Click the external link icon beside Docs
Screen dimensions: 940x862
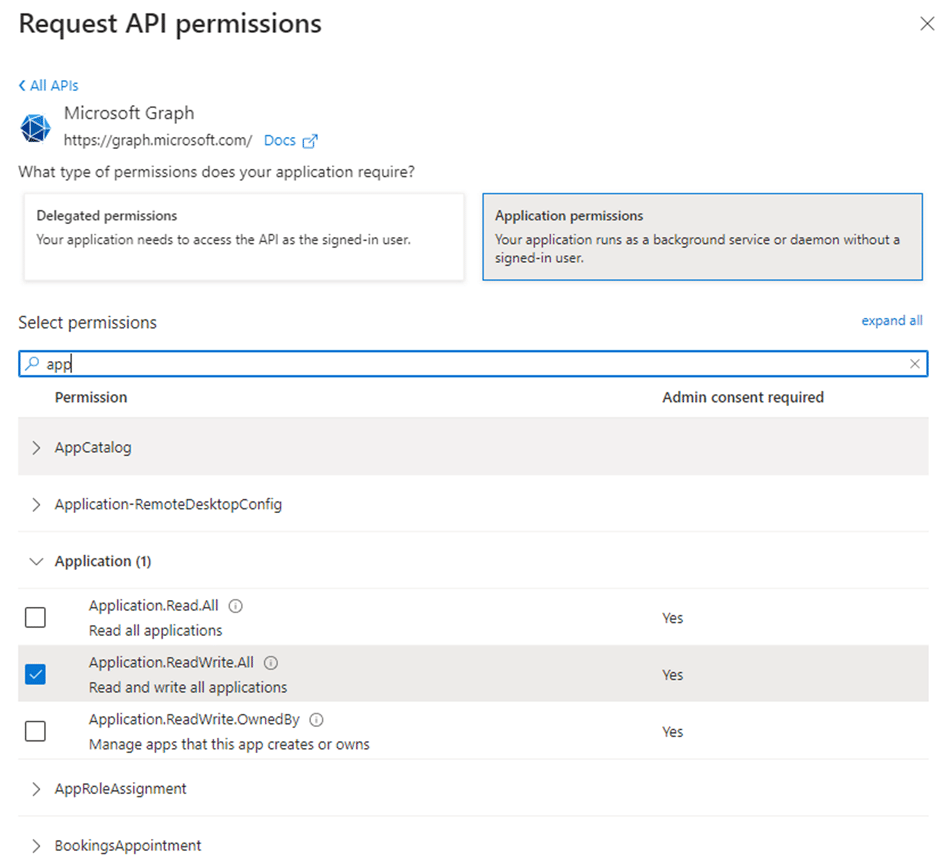point(310,141)
